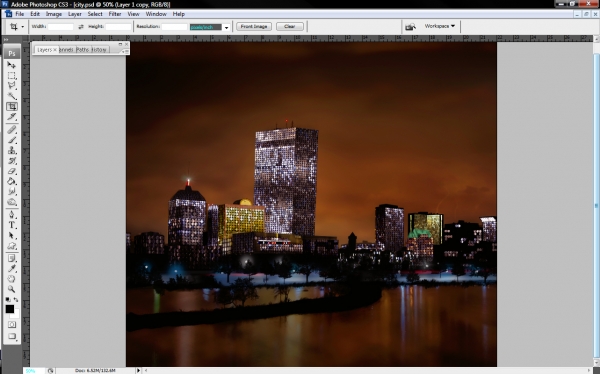The width and height of the screenshot is (600, 374).
Task: Select the Horizontal Type tool
Action: [x=12, y=225]
